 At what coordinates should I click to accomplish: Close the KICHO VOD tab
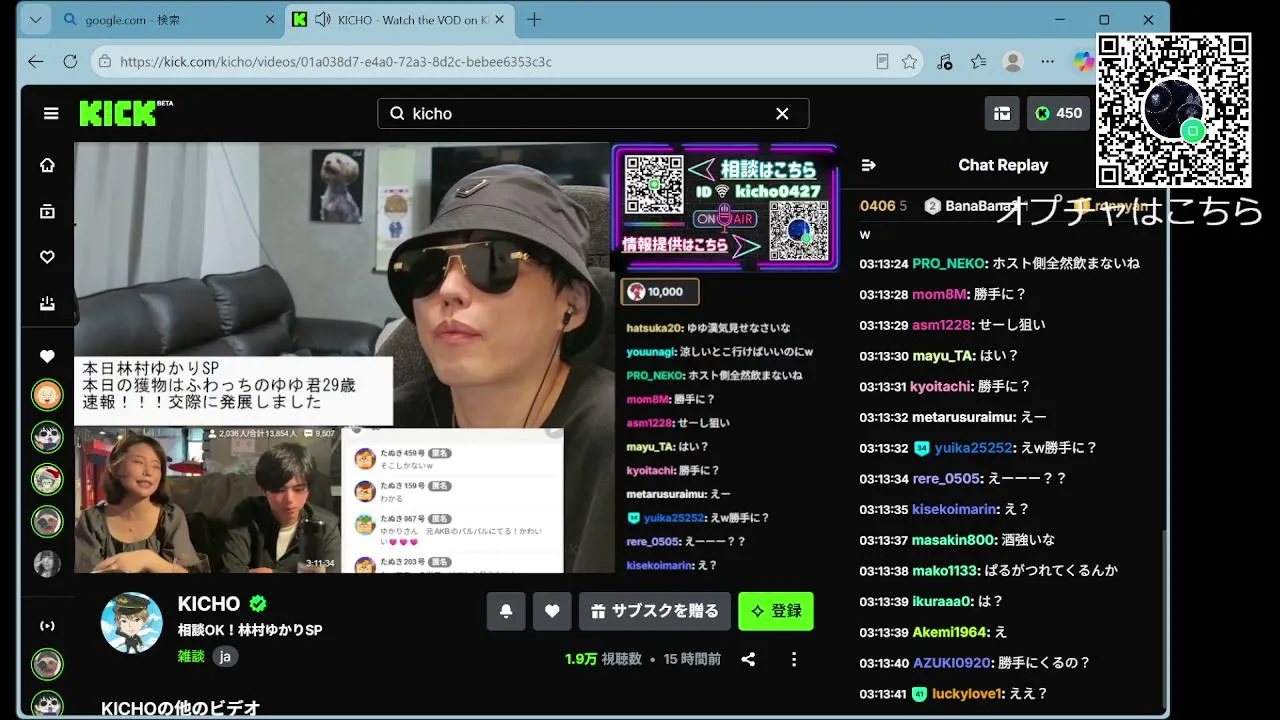pyautogui.click(x=502, y=20)
